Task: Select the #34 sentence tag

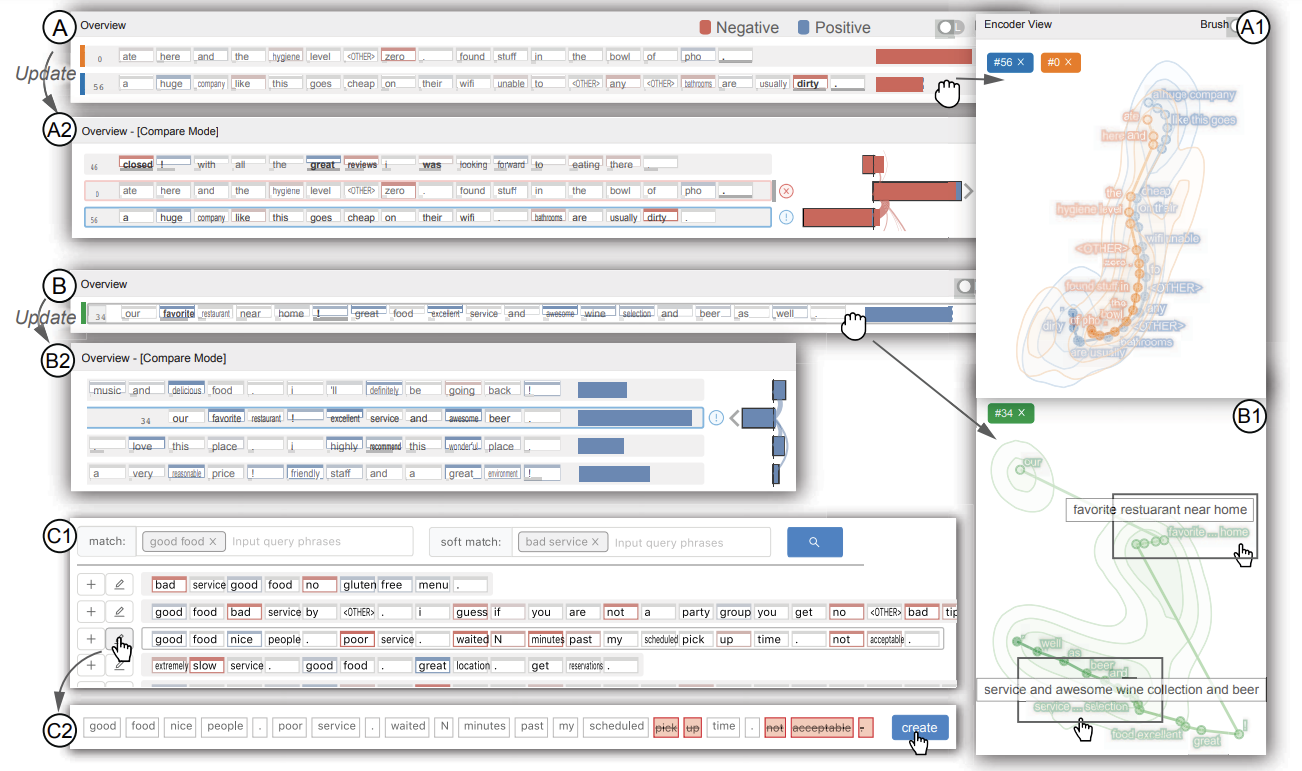Action: [x=1009, y=413]
